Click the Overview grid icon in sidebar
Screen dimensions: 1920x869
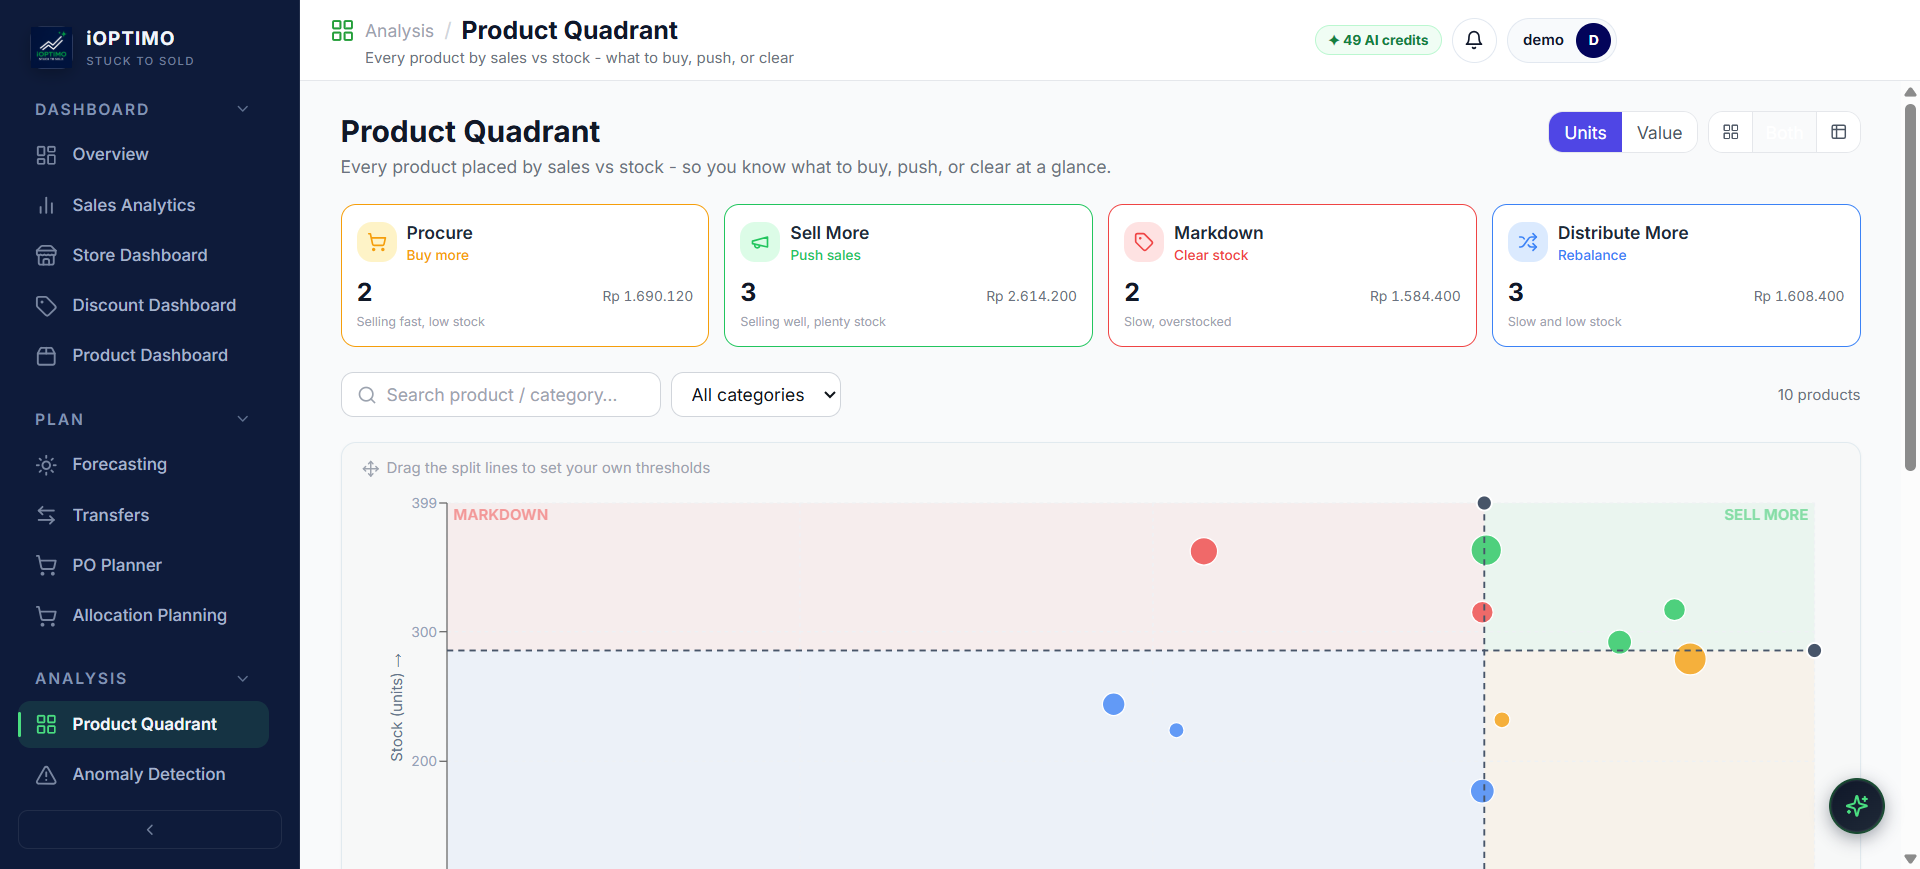[x=46, y=155]
